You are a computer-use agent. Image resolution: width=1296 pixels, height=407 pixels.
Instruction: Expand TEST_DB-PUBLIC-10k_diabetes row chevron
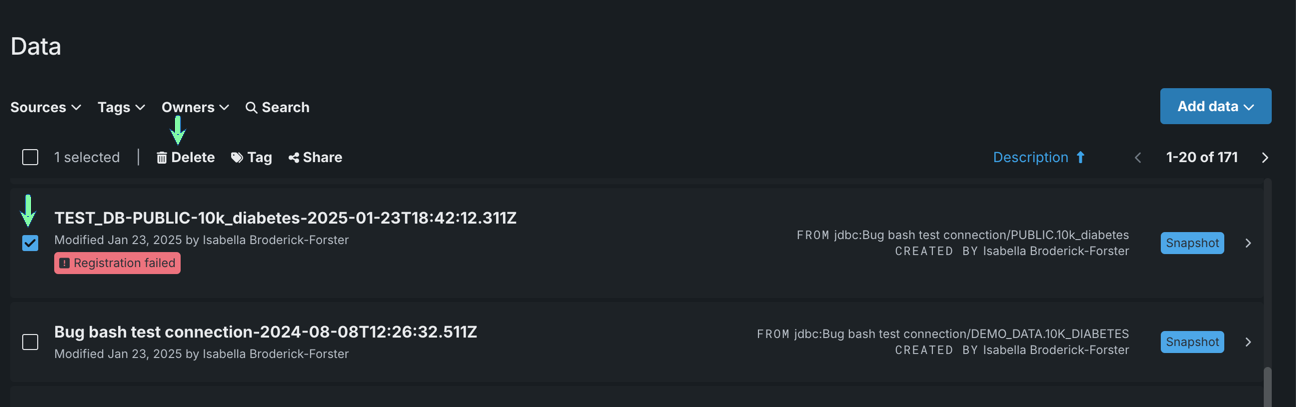click(1248, 243)
